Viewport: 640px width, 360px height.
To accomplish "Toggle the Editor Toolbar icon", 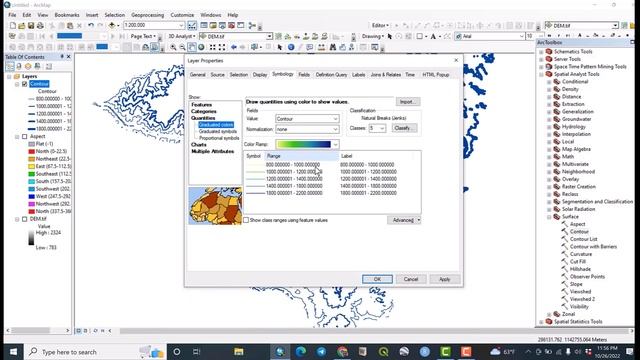I will pos(192,25).
